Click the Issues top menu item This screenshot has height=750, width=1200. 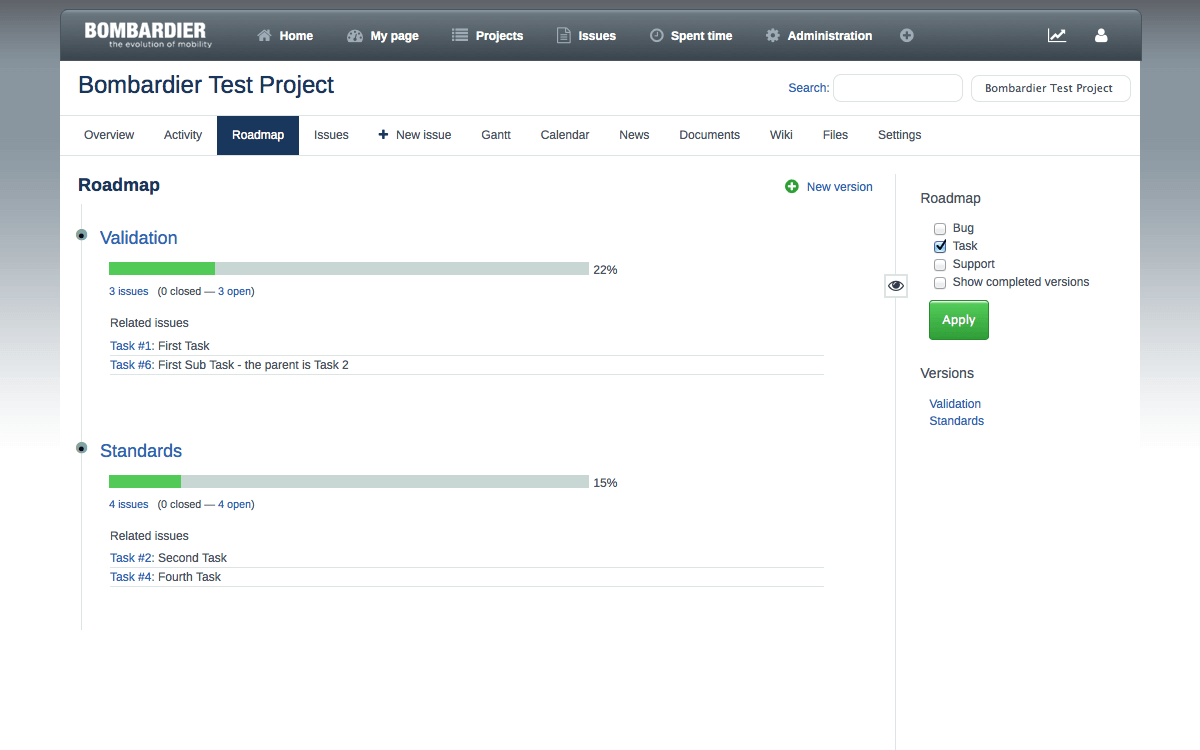click(x=586, y=35)
